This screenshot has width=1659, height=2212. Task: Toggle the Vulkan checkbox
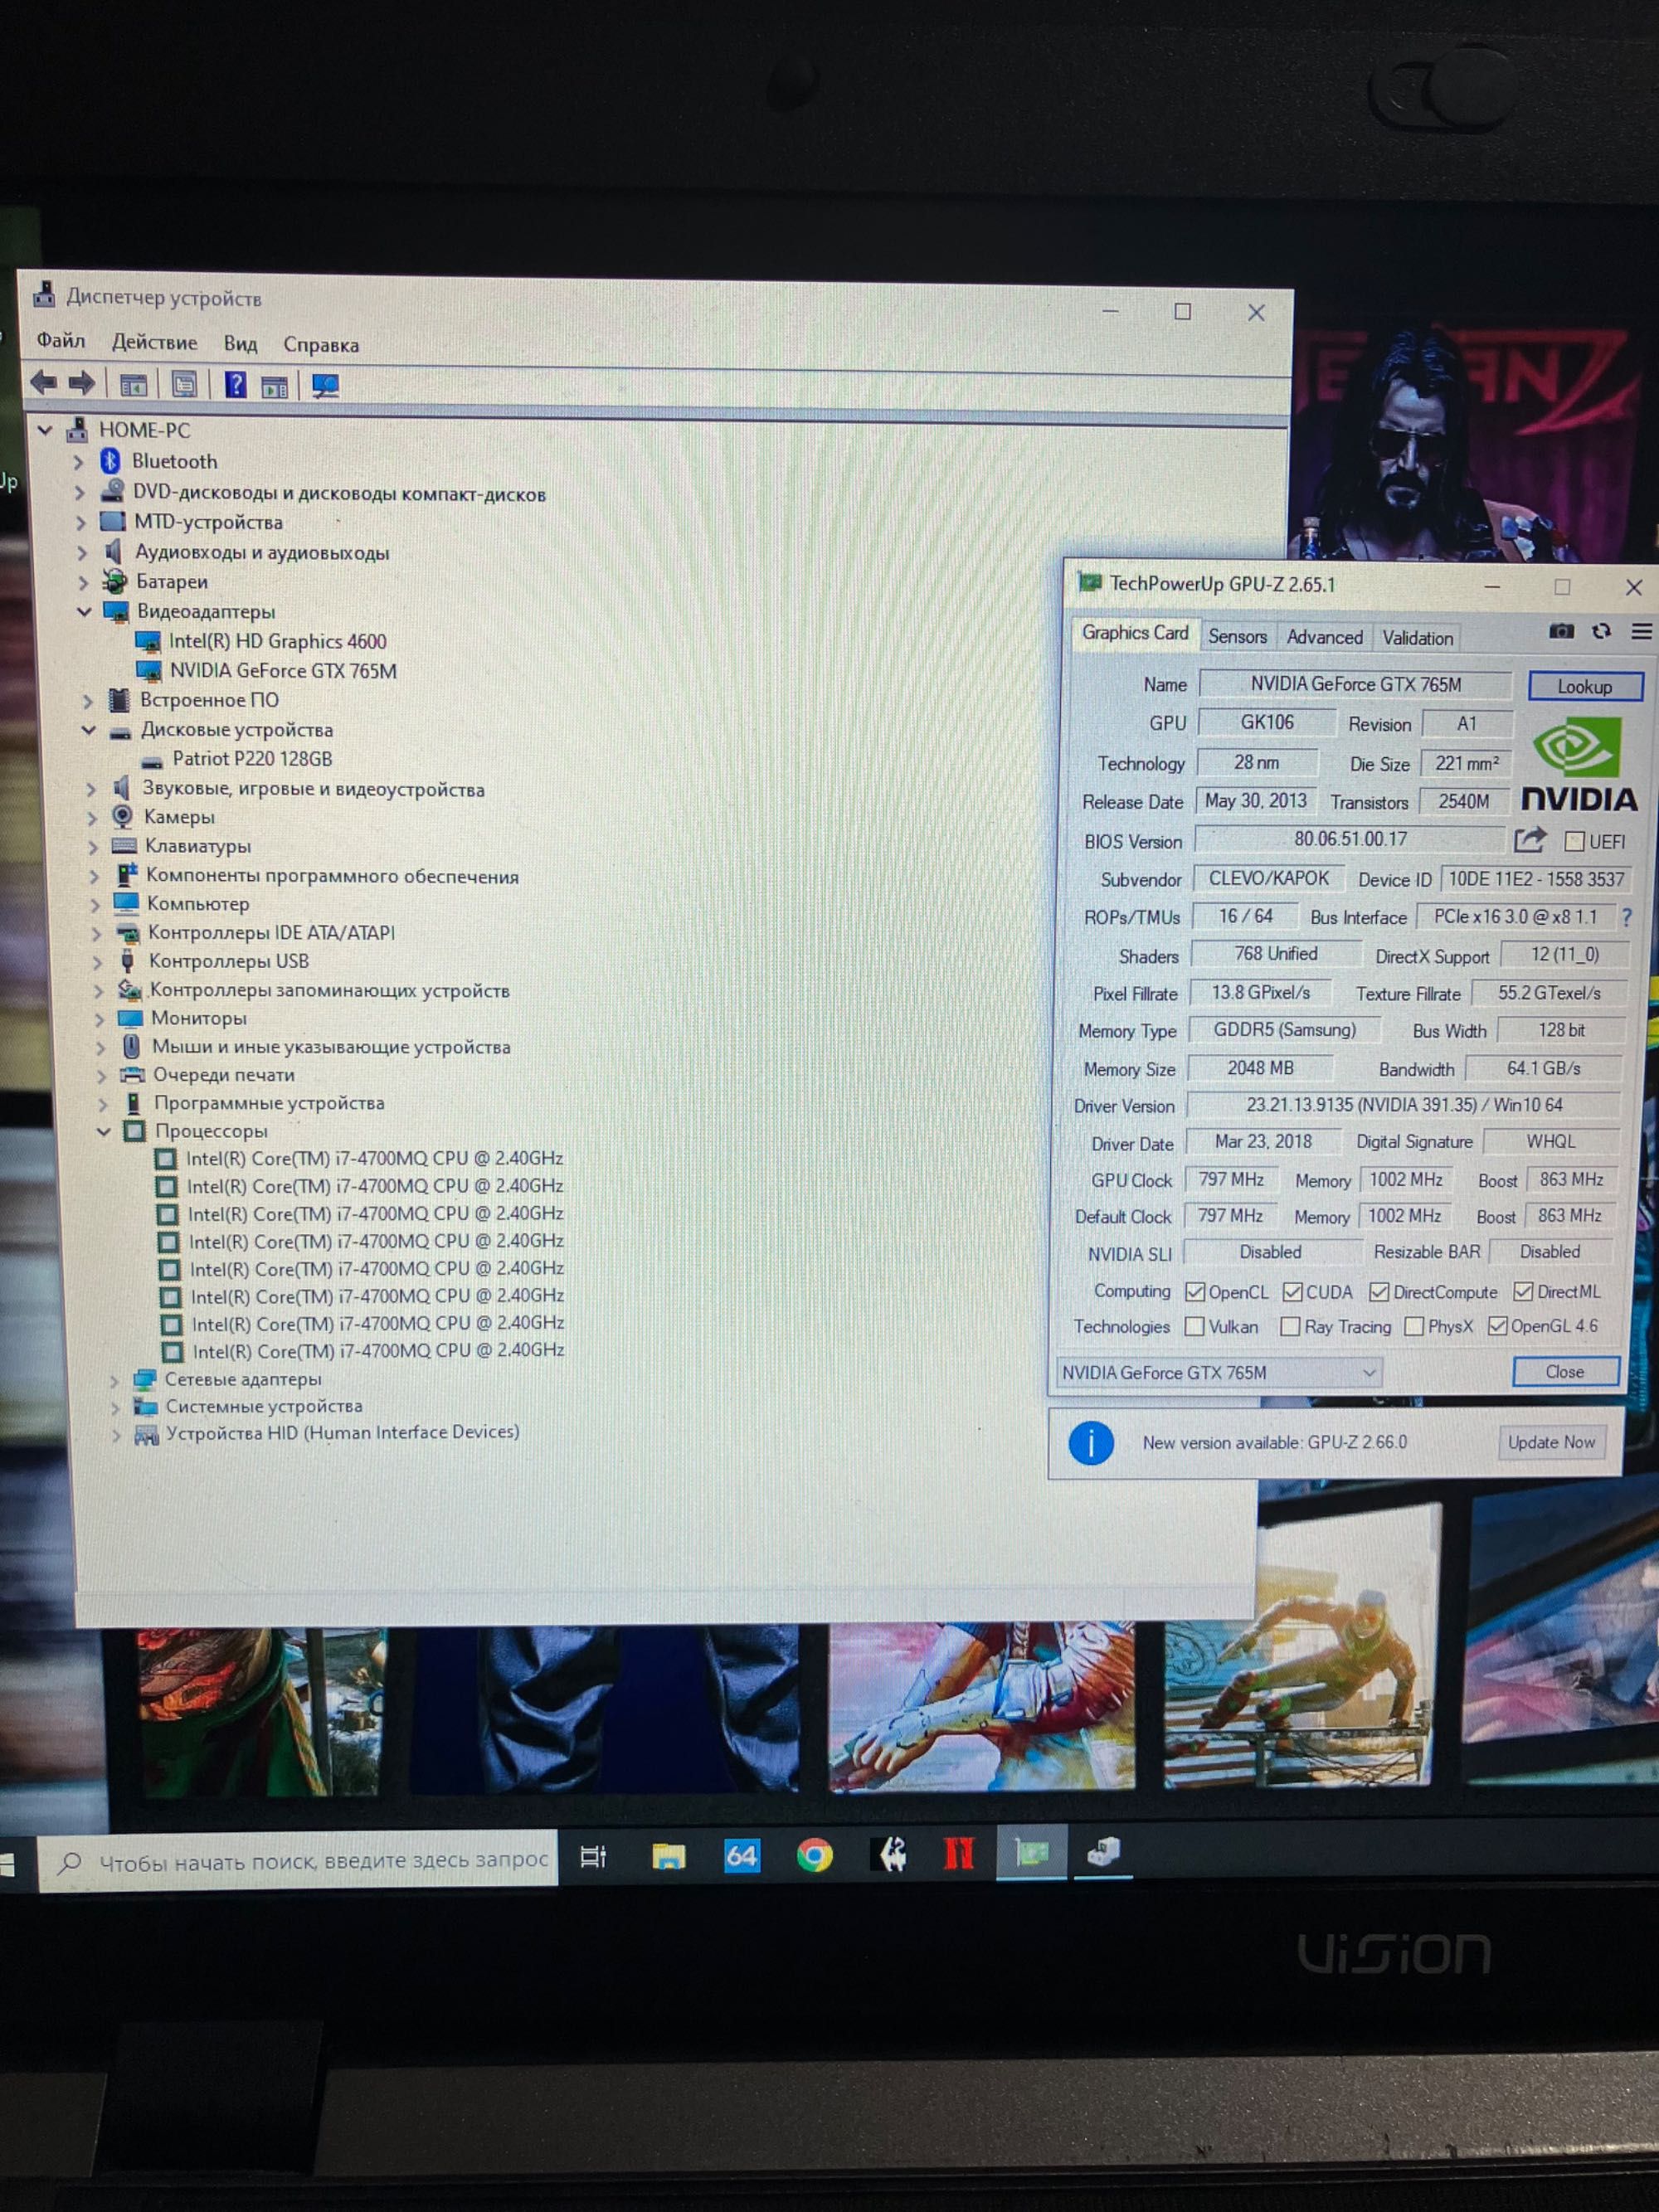(1194, 1326)
